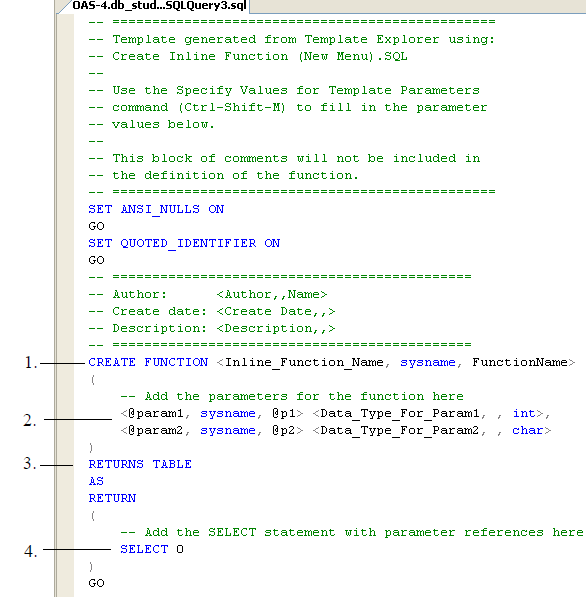The image size is (586, 598).
Task: Click the 'the definition of the function.' comment
Action: (x=223, y=175)
